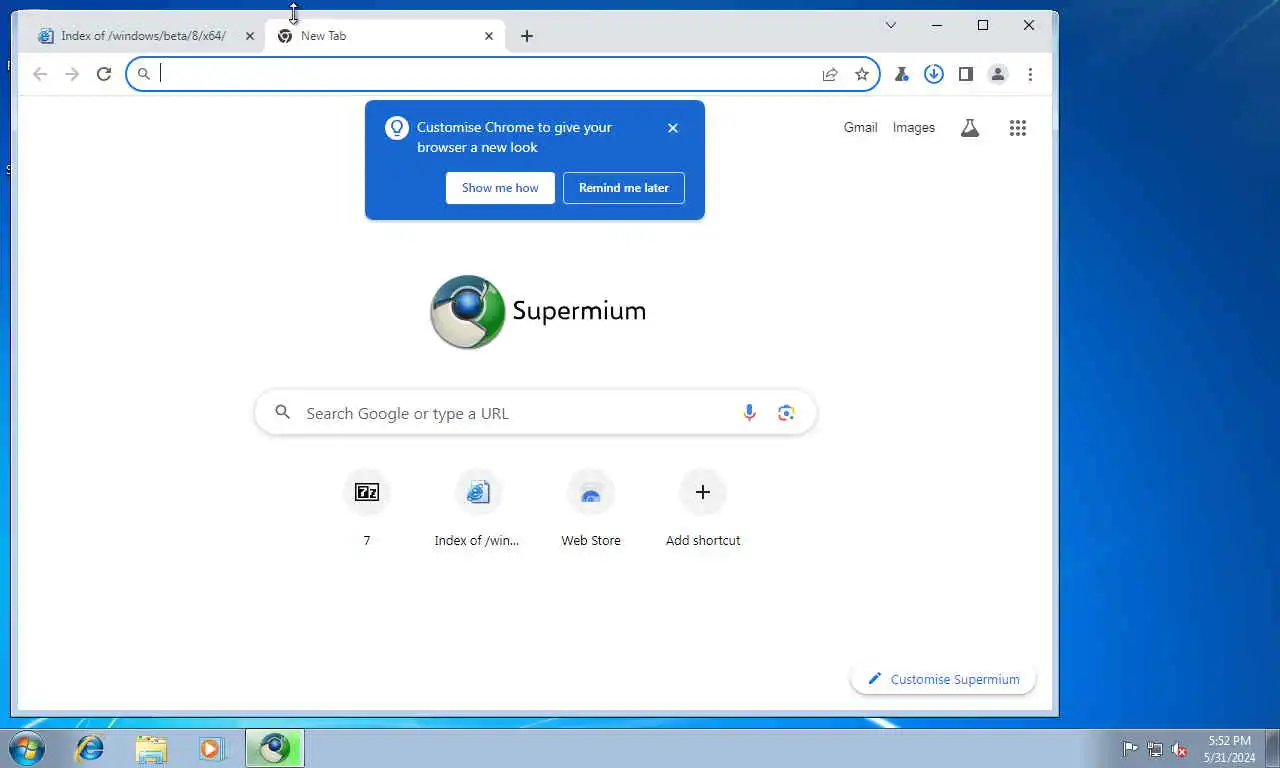1280x768 pixels.
Task: Close the New Tab tab
Action: click(489, 36)
